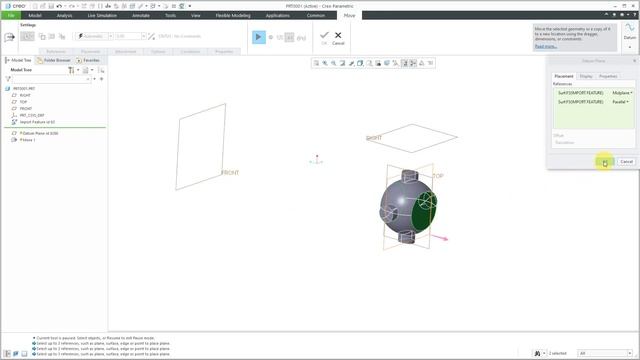Click the Model Tree filter funnel icon
The image size is (640, 360).
(x=8, y=79)
